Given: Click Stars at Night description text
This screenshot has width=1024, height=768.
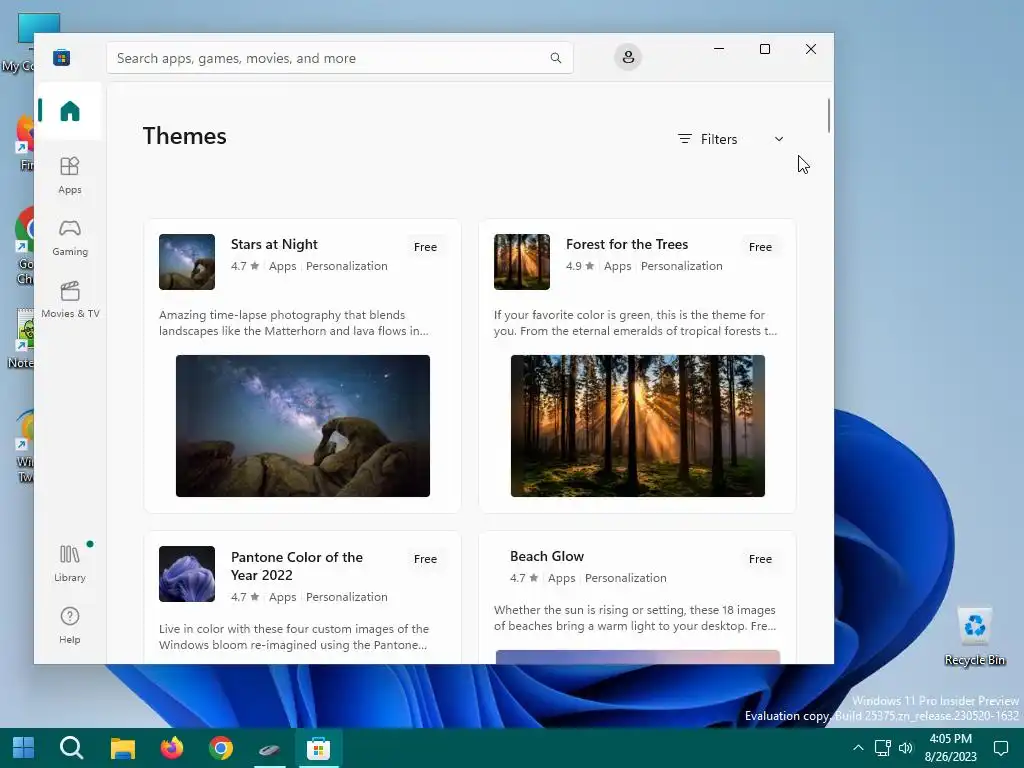Looking at the screenshot, I should (294, 323).
